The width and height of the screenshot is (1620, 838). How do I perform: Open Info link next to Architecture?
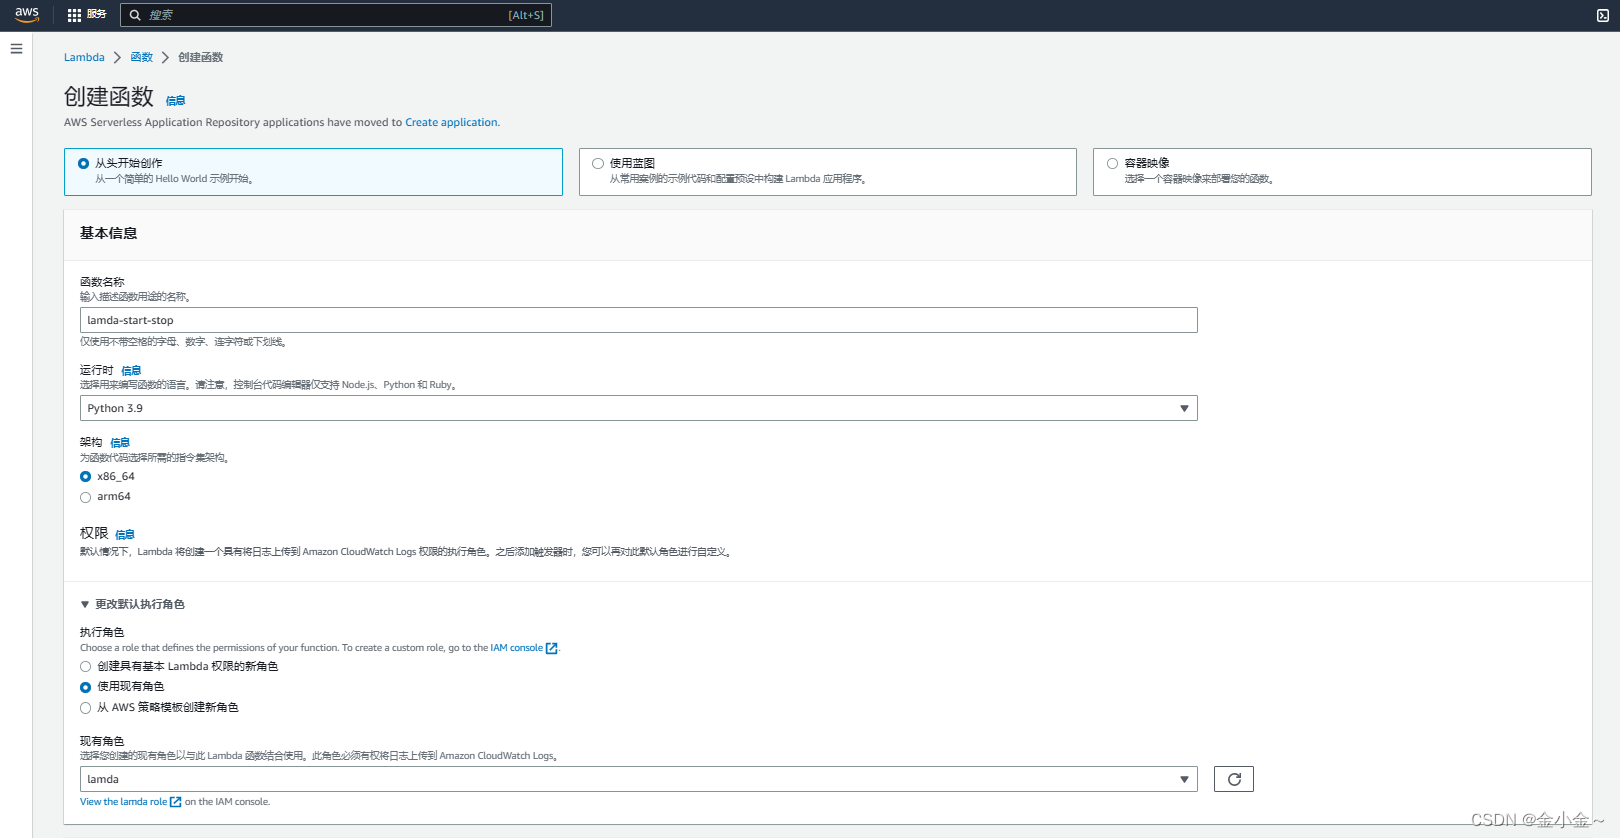pos(120,442)
